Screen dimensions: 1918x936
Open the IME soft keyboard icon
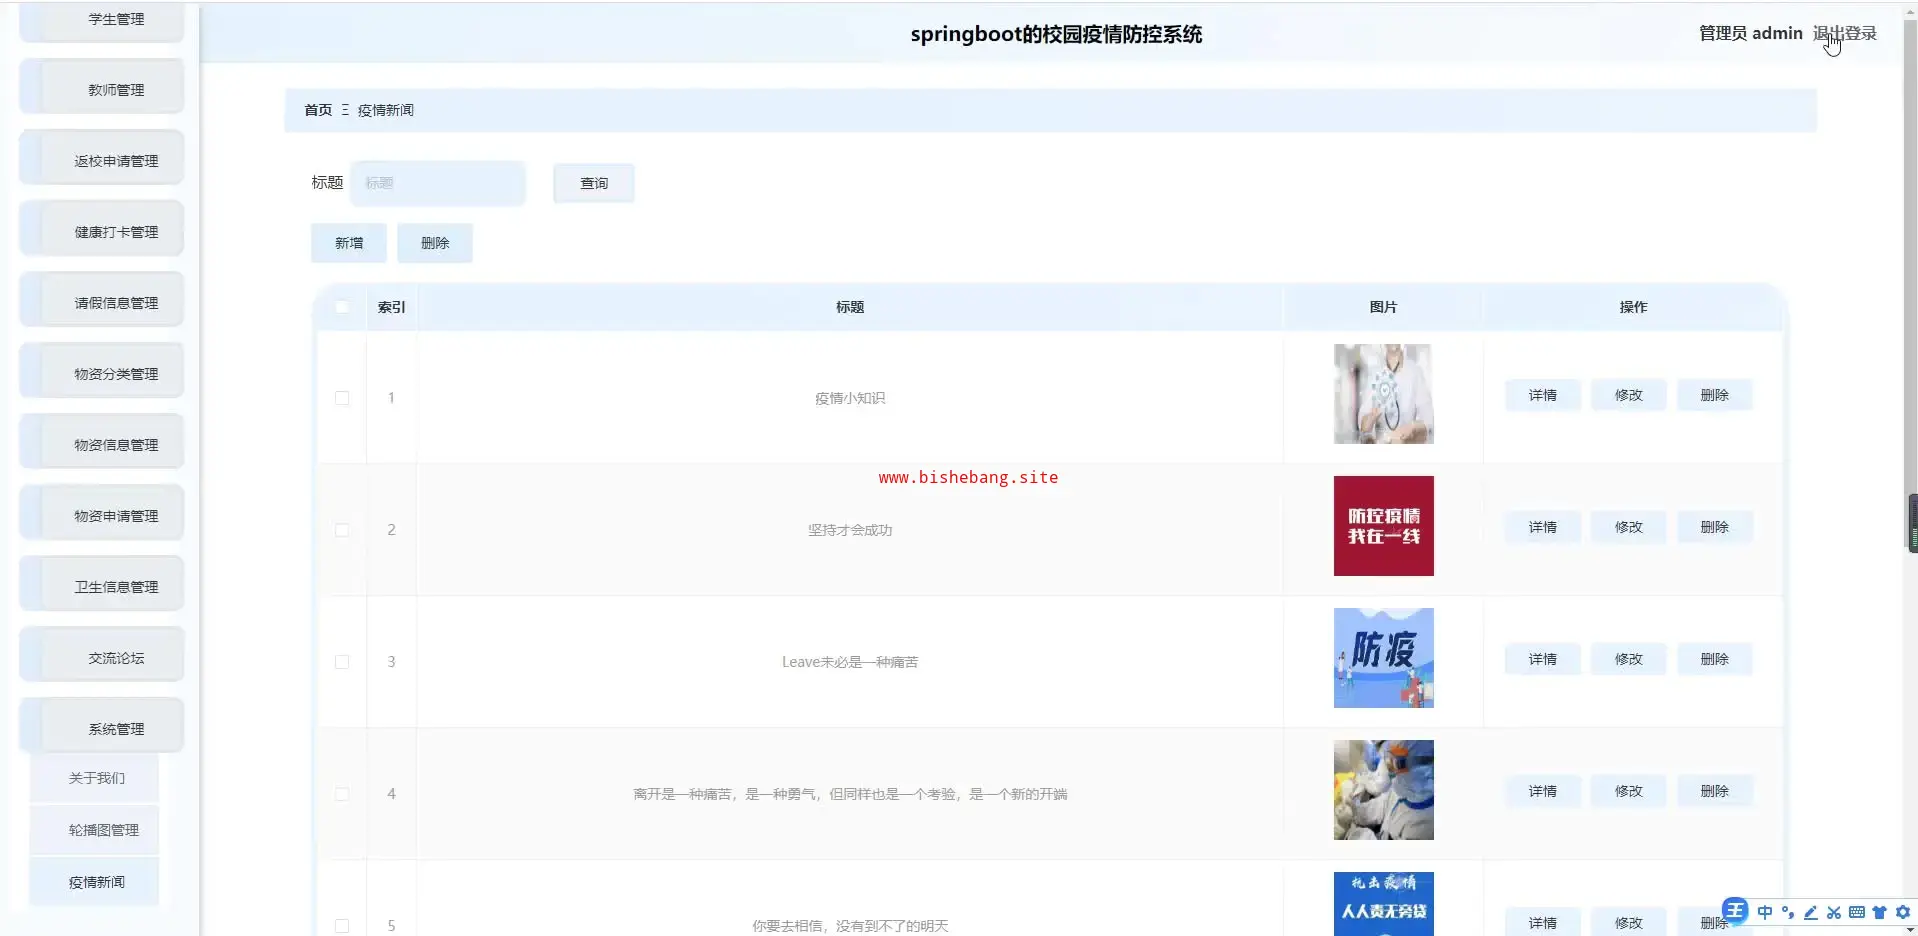point(1856,912)
